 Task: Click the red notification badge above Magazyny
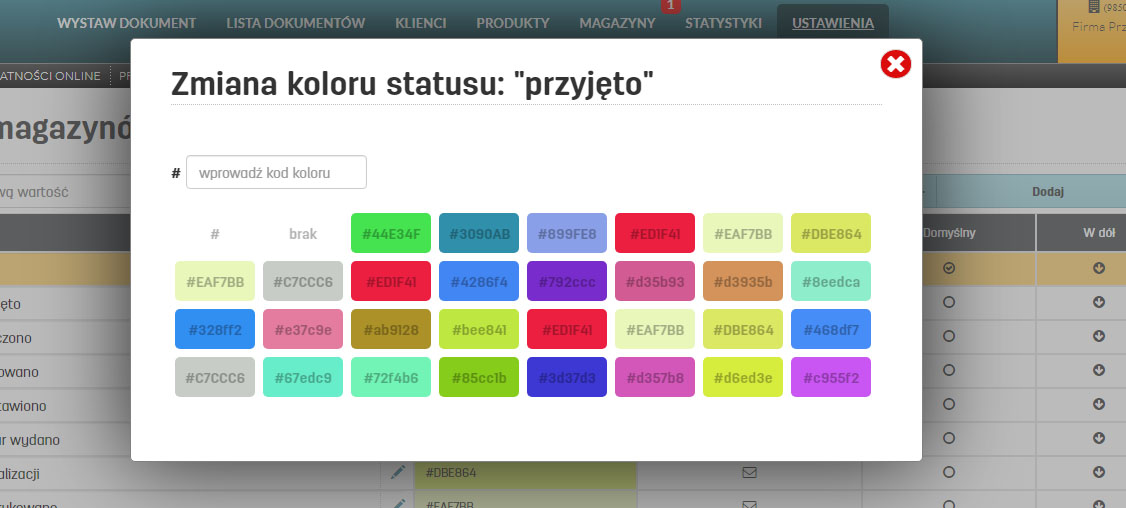671,6
